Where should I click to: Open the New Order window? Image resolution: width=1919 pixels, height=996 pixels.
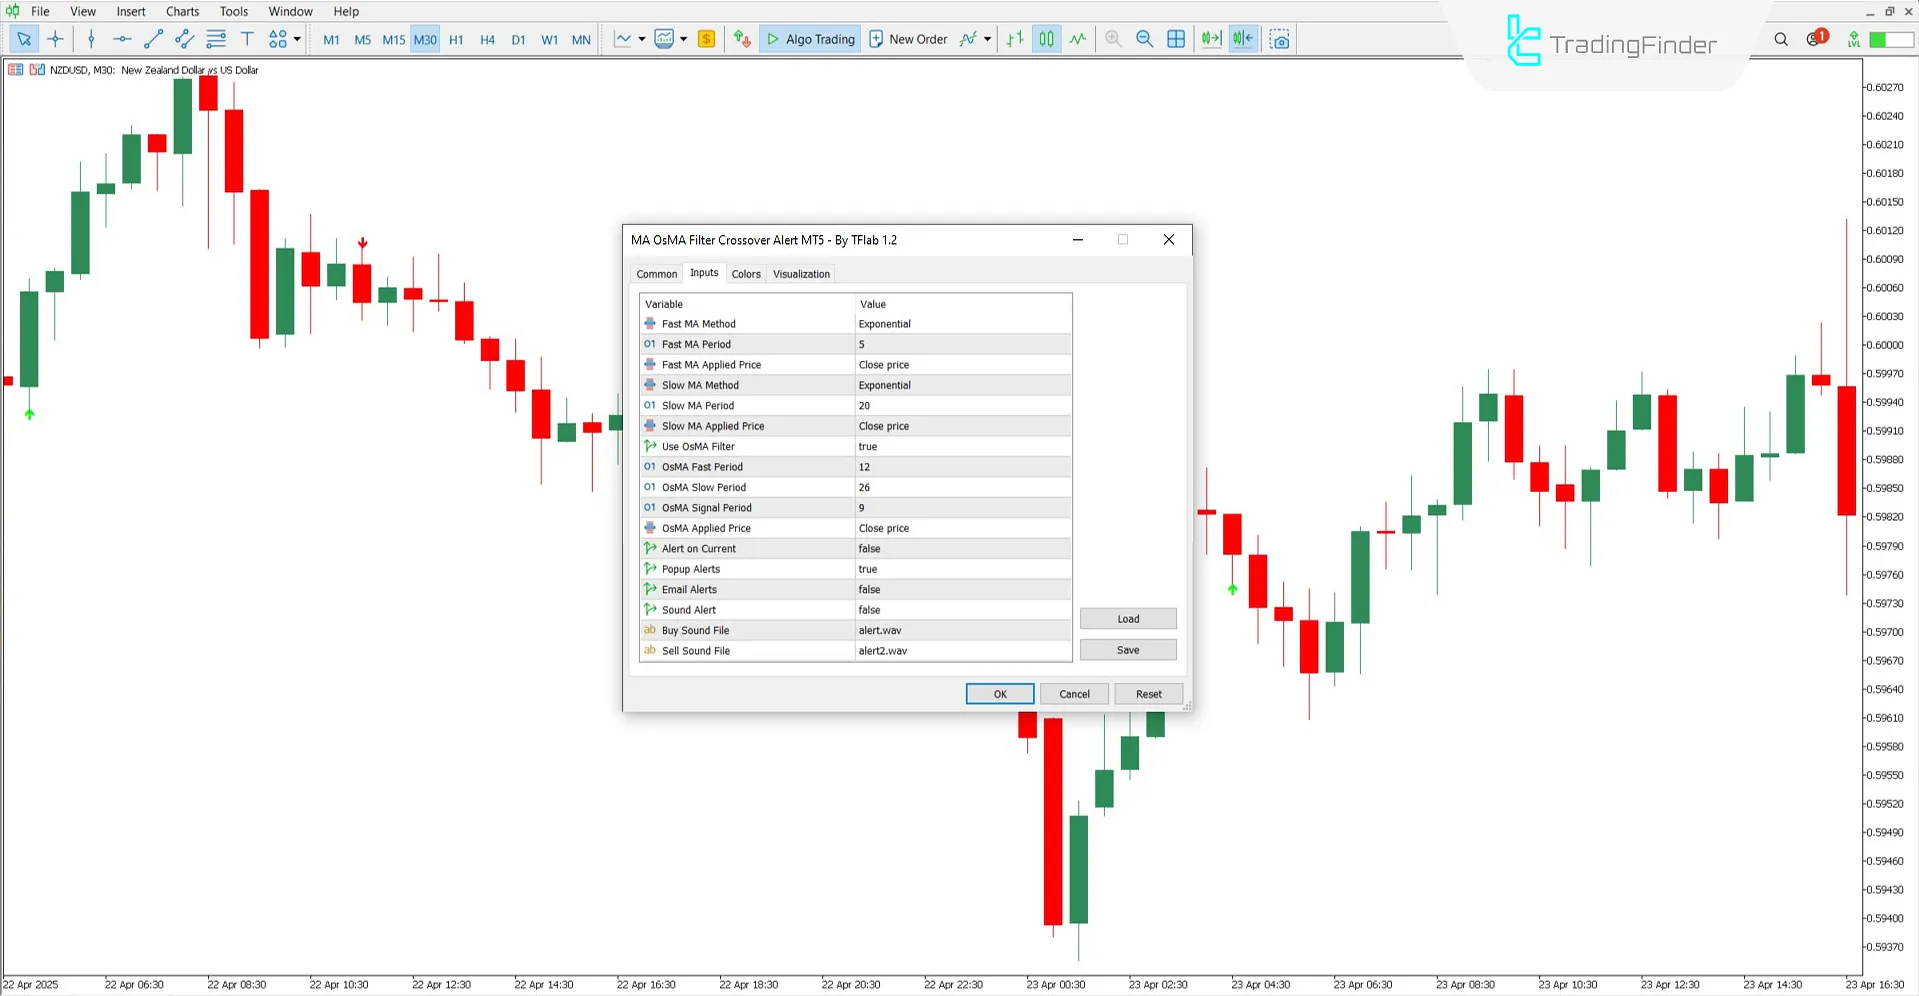tap(907, 39)
